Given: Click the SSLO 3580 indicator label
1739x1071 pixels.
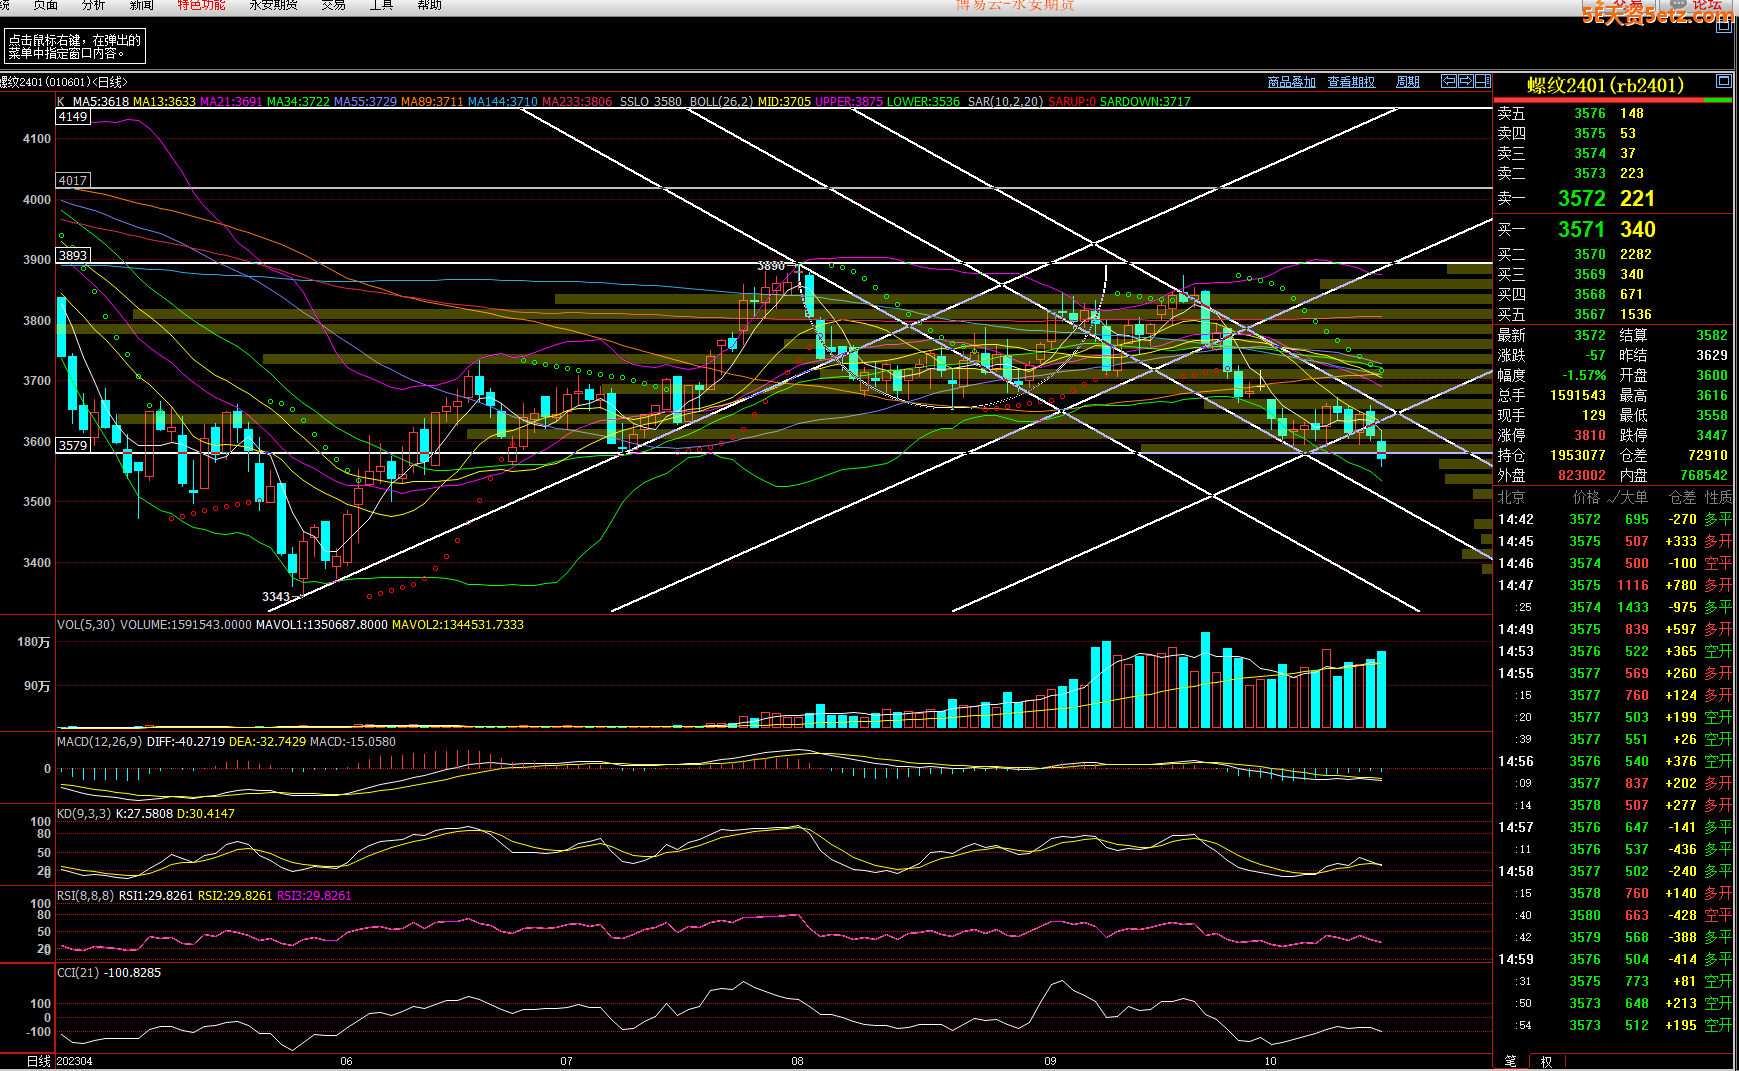Looking at the screenshot, I should coord(650,102).
